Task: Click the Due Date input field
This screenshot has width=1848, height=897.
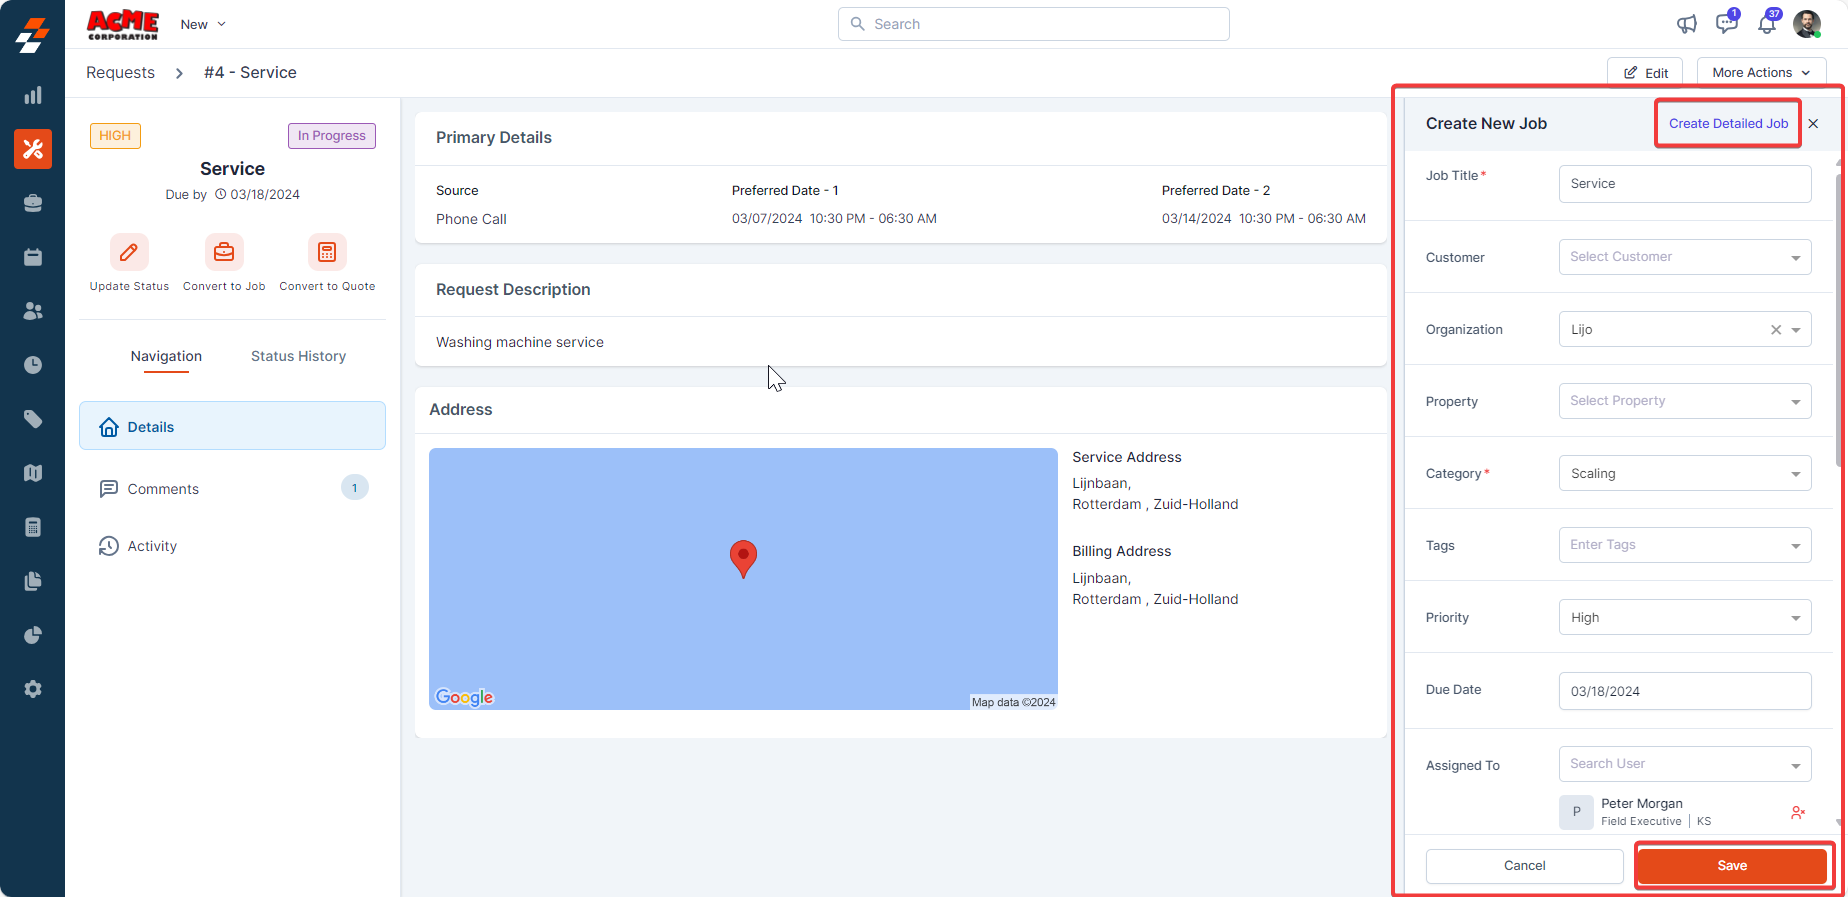Action: (1685, 691)
